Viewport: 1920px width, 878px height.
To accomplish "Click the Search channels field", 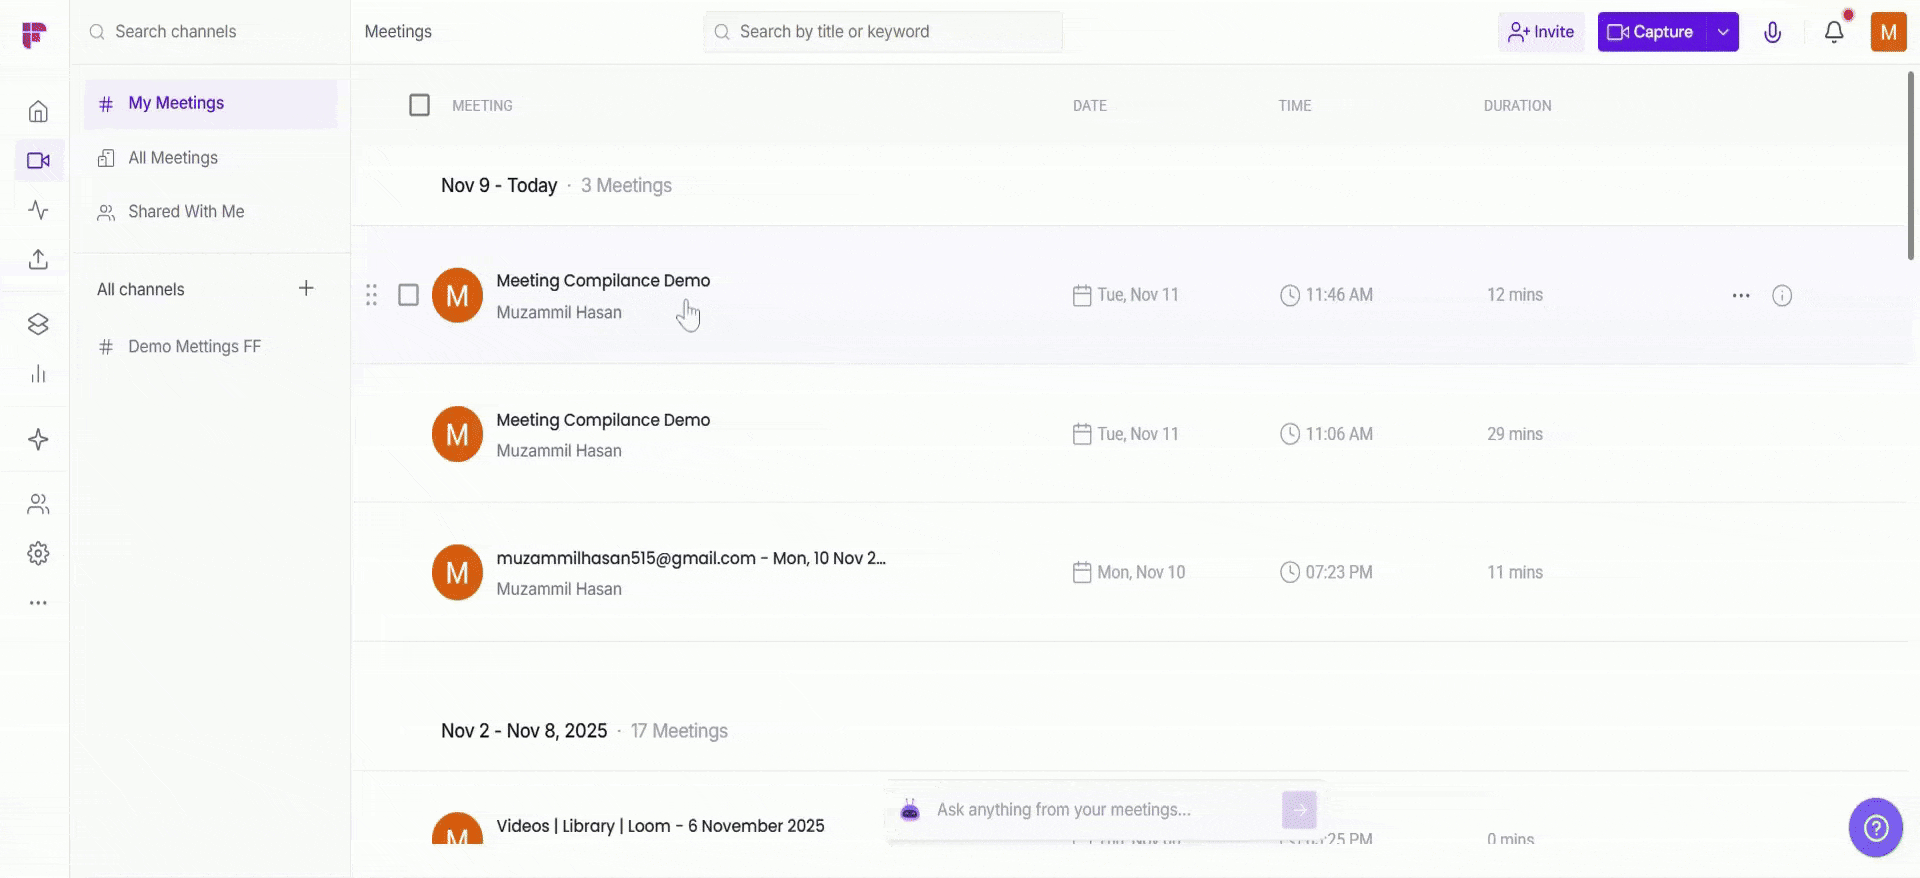I will [x=210, y=32].
